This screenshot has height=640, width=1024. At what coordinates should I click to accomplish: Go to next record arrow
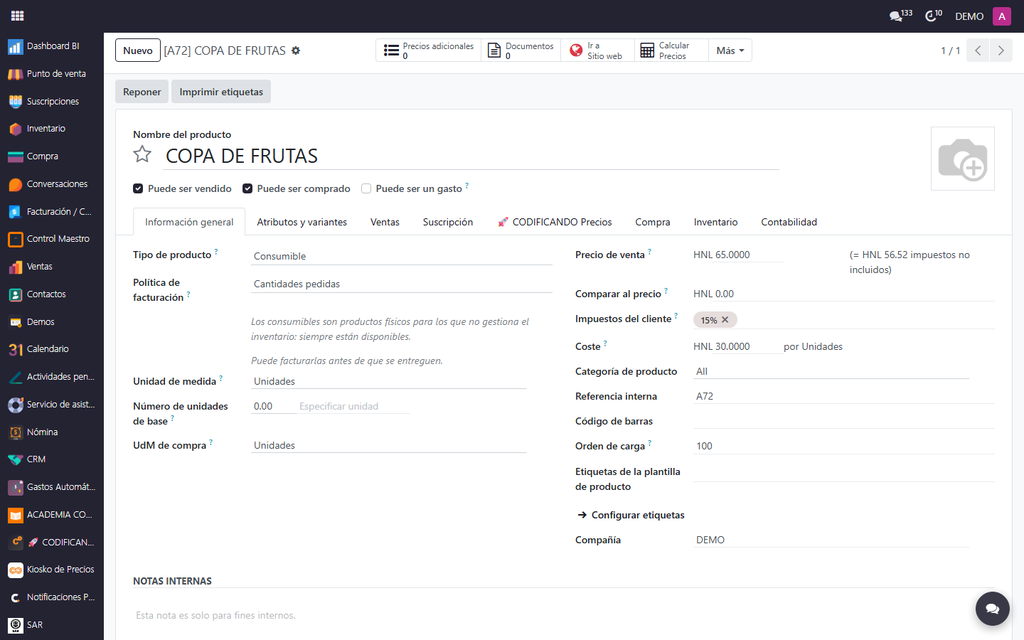[x=1000, y=50]
